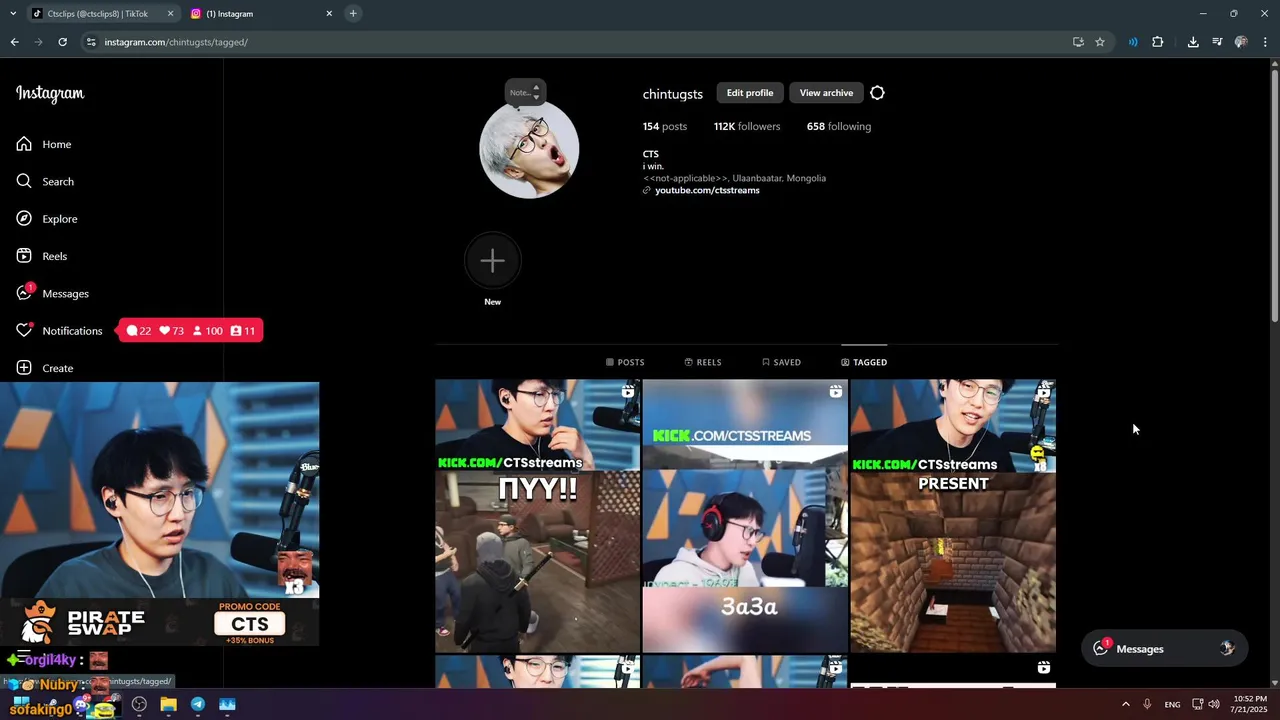Open OBS Studio from the taskbar
The height and width of the screenshot is (720, 1280).
139,704
